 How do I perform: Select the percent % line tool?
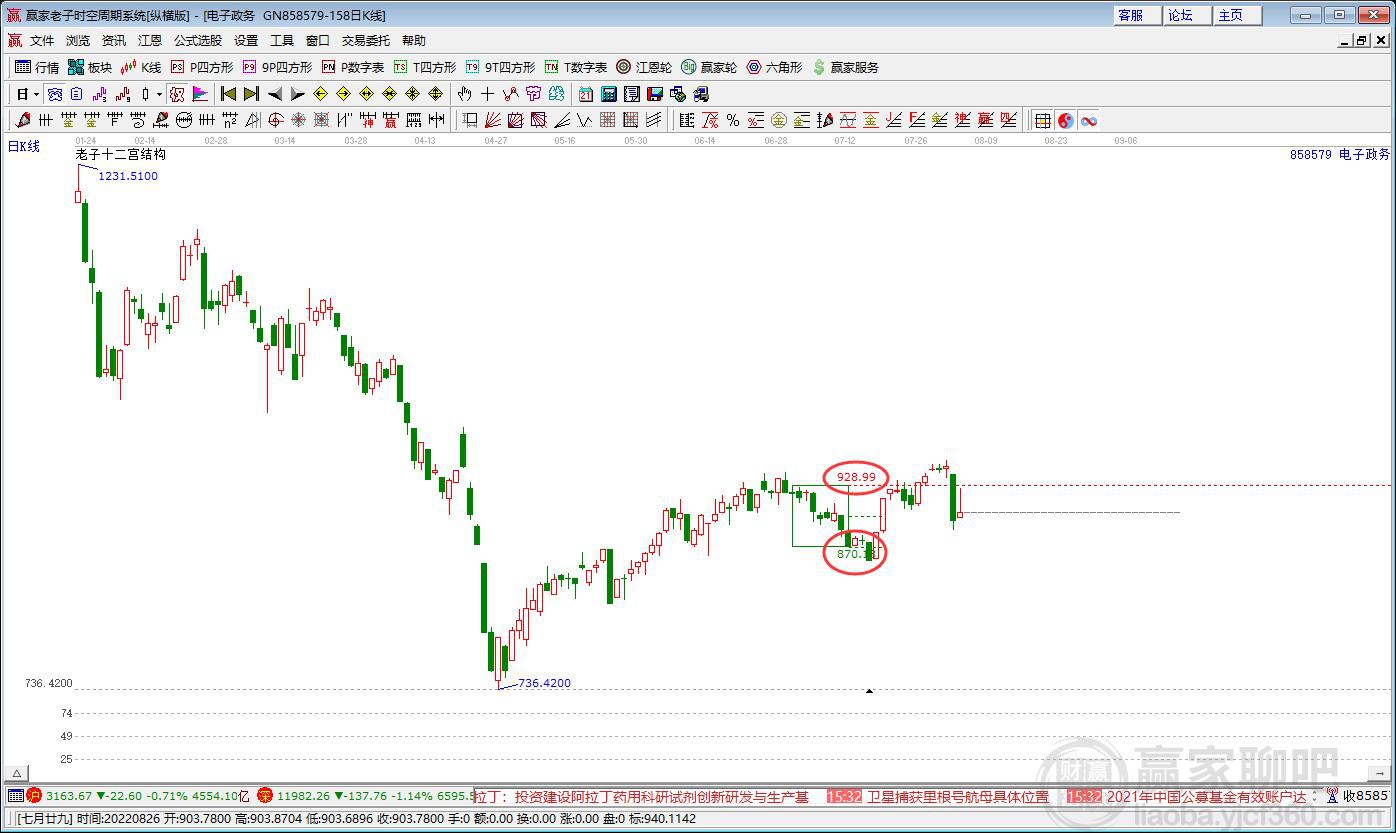(733, 120)
